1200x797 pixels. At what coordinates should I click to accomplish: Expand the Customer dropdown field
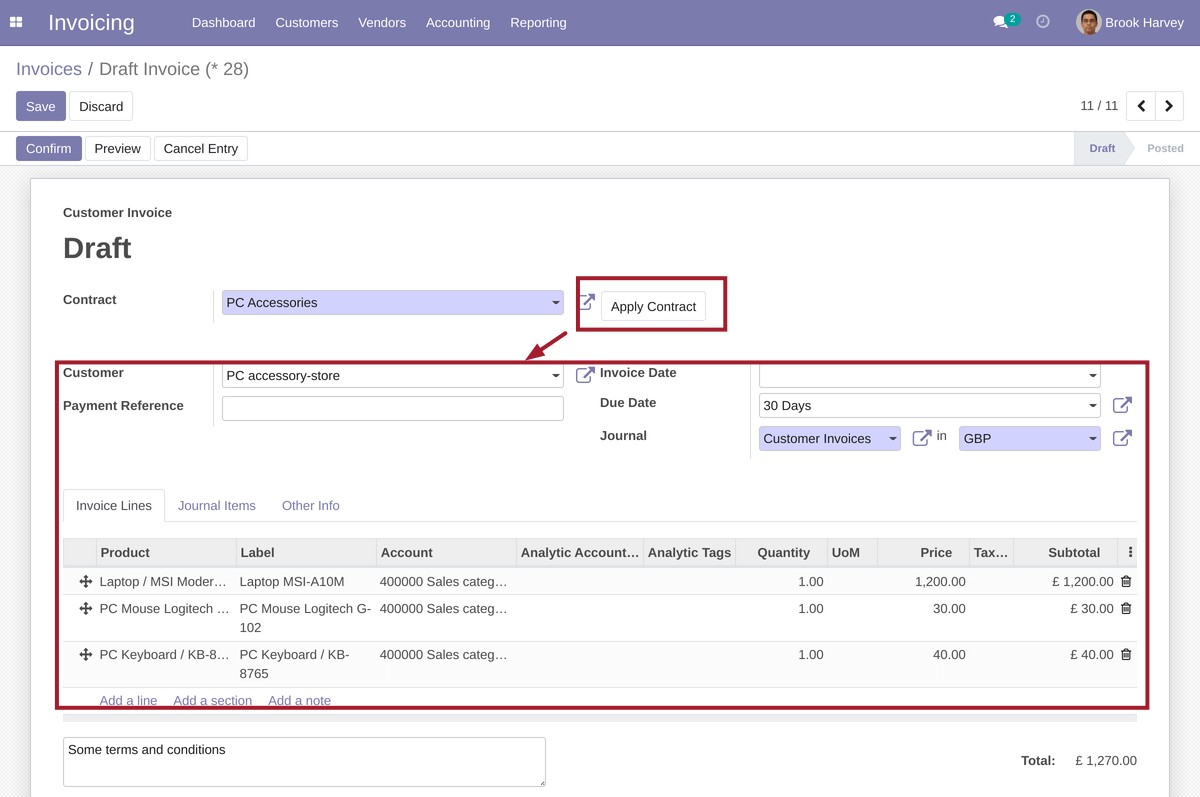tap(556, 376)
